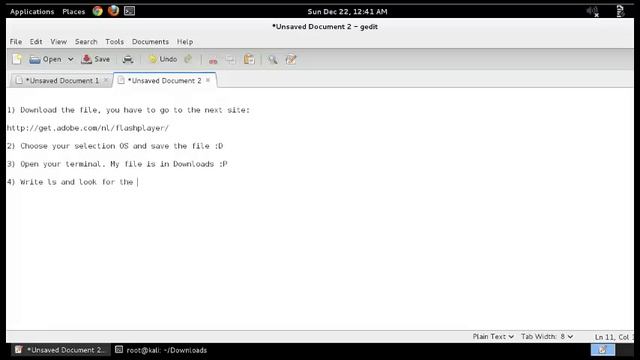Open the Plain Text language dropdown
The height and width of the screenshot is (360, 640).
pos(493,336)
